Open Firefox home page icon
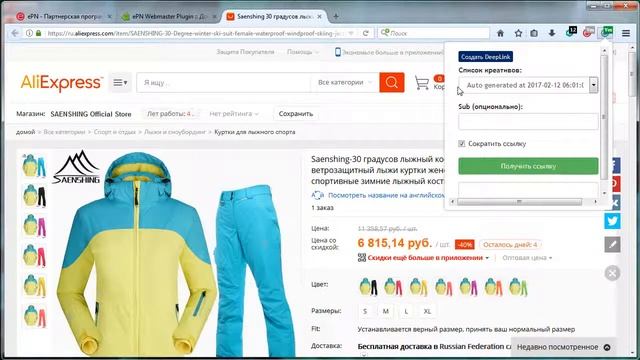Viewport: 640px width, 360px height. [x=500, y=33]
